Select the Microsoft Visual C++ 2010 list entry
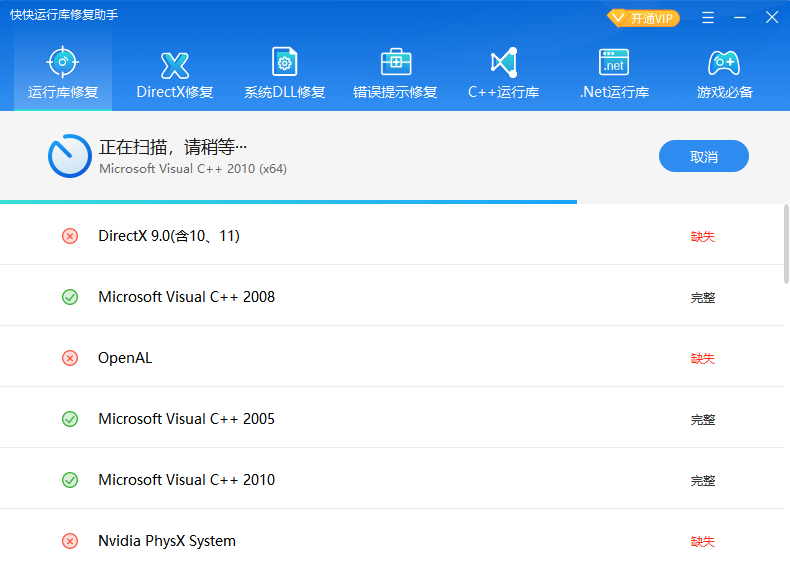790x562 pixels. (x=186, y=480)
